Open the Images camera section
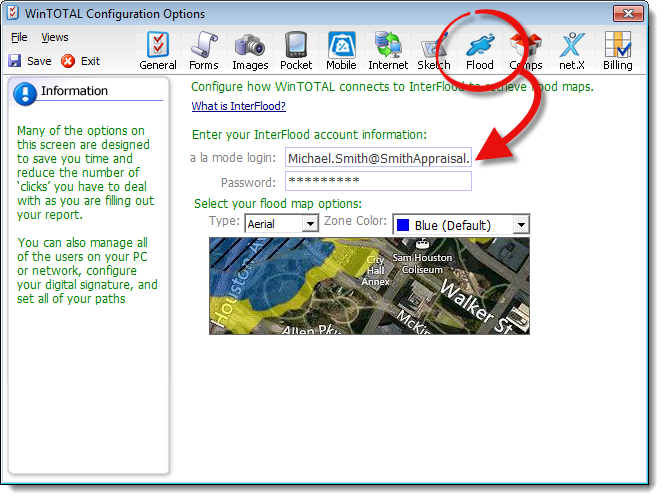The image size is (664, 500). tap(250, 50)
